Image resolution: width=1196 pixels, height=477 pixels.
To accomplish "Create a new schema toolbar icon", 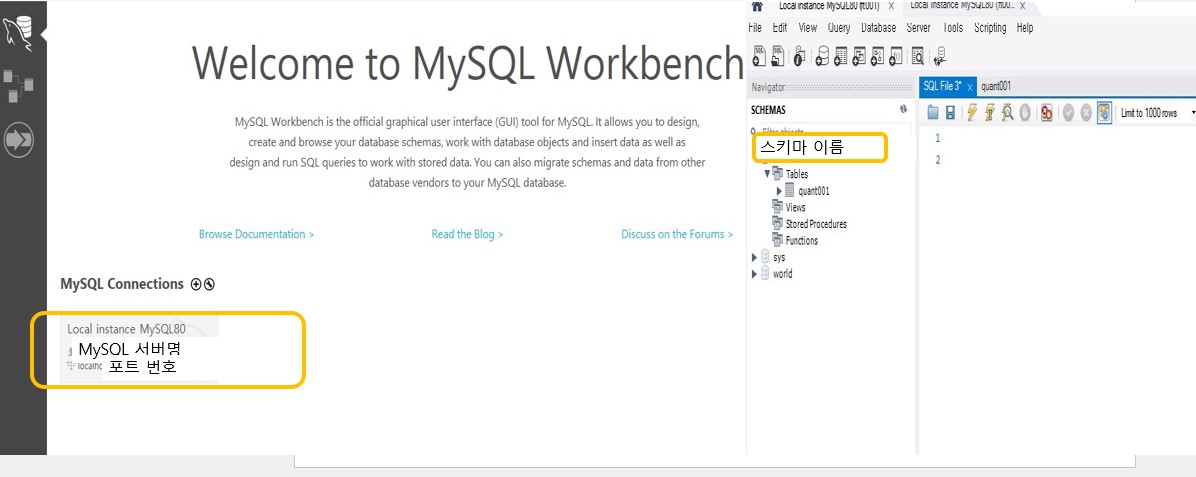I will pyautogui.click(x=822, y=55).
